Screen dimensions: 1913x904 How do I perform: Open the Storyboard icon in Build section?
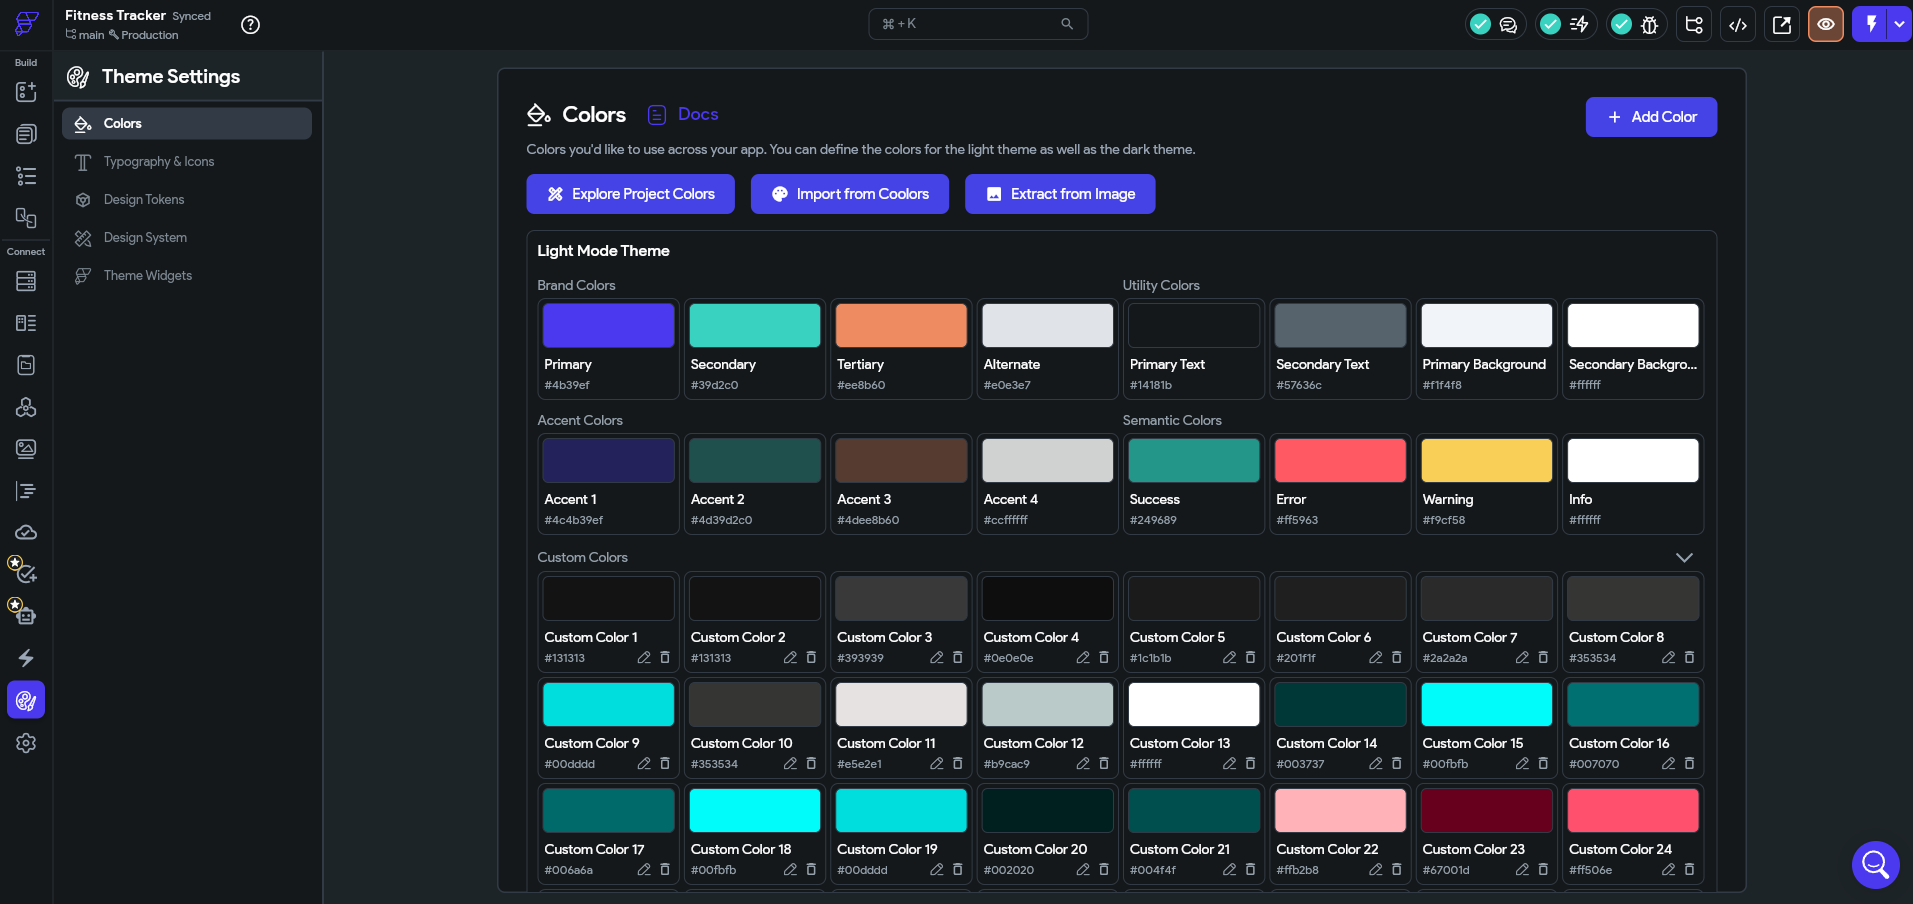click(x=26, y=218)
